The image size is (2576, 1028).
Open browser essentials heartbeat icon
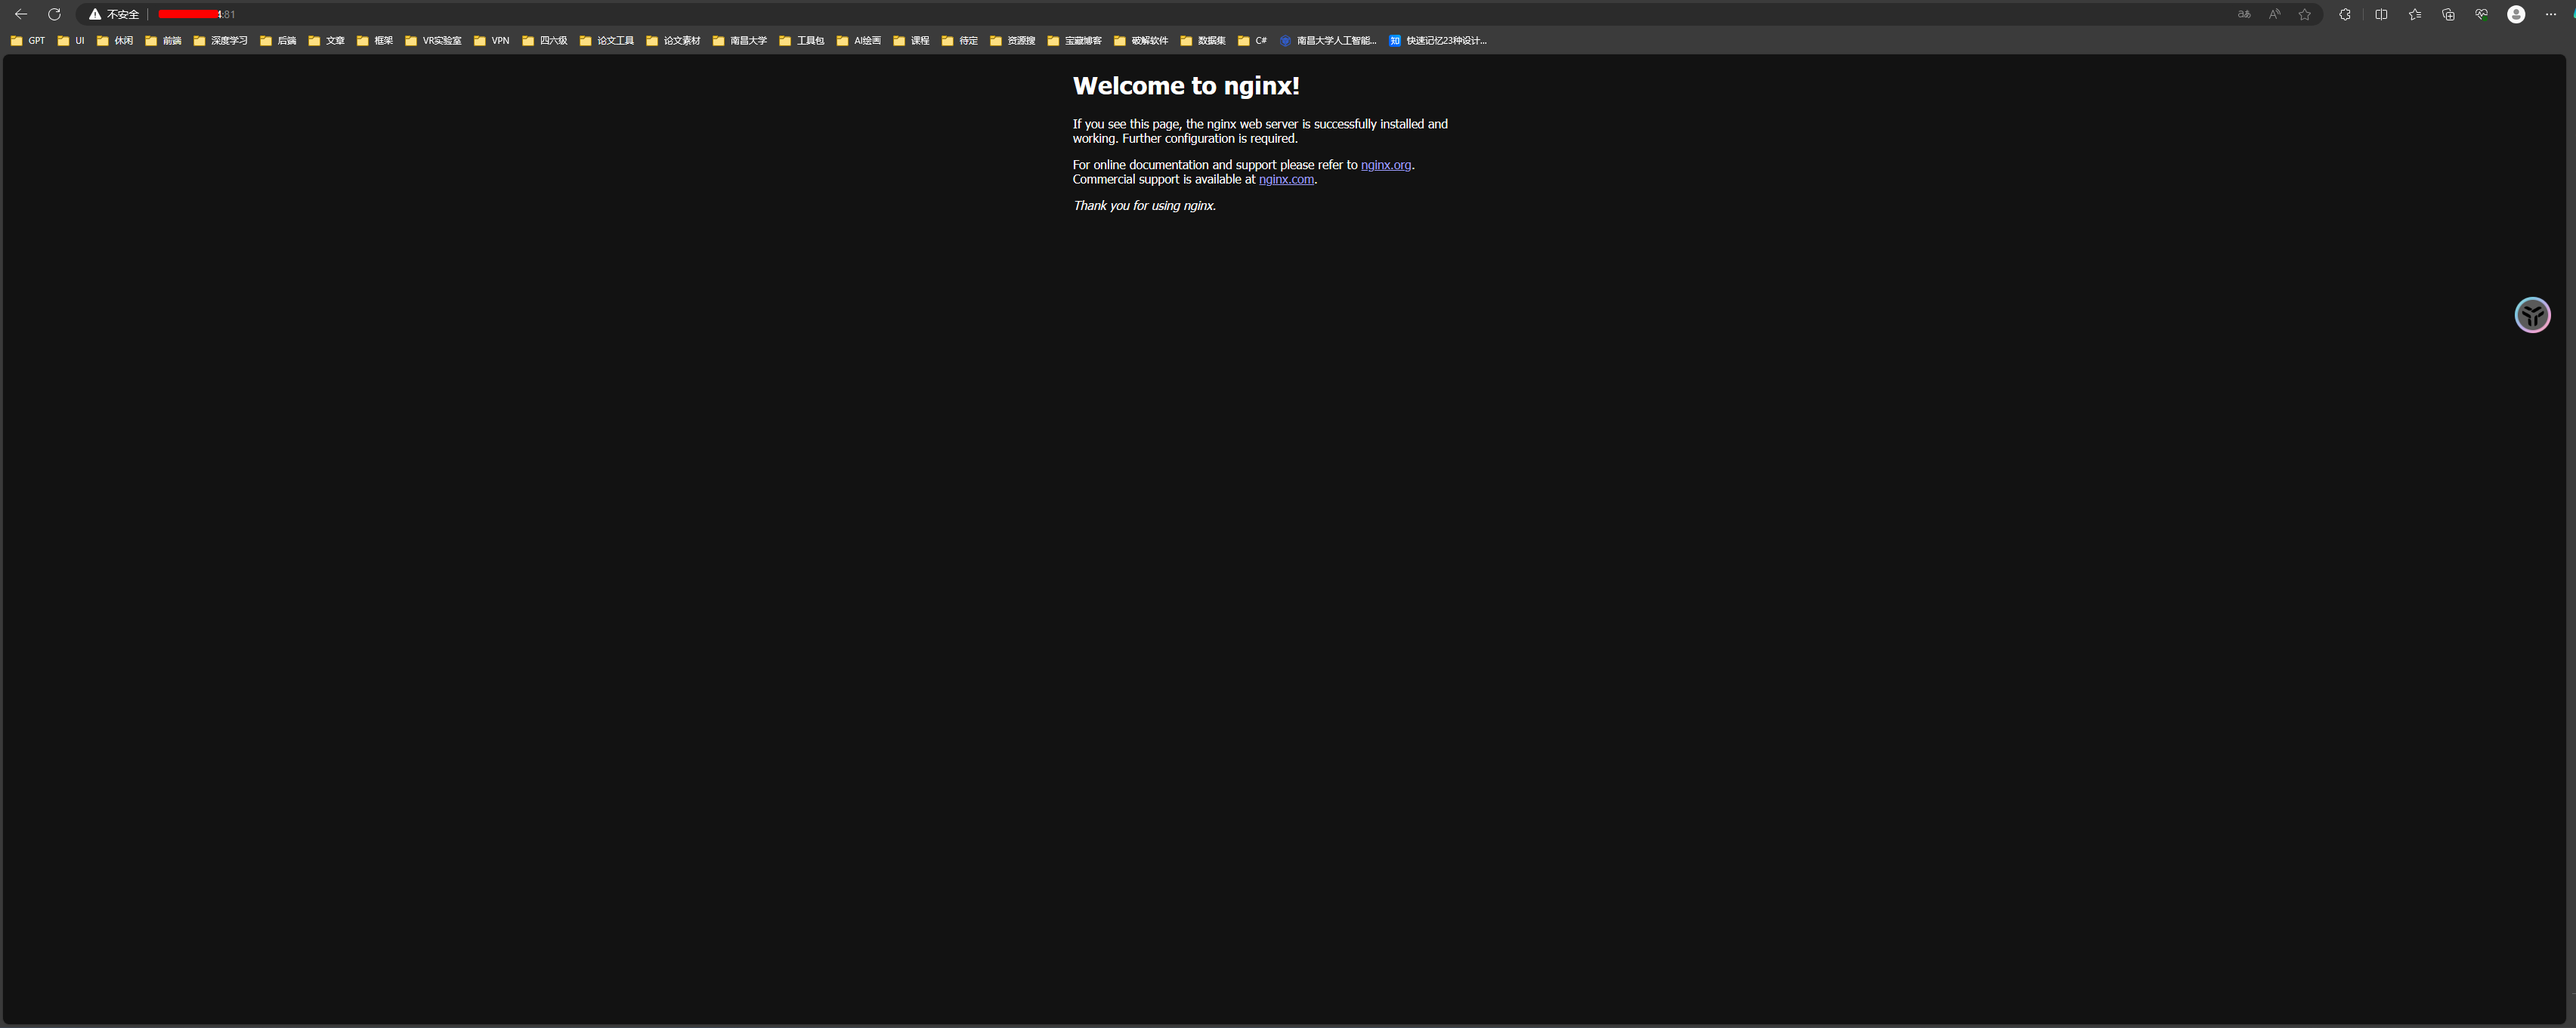click(x=2482, y=14)
